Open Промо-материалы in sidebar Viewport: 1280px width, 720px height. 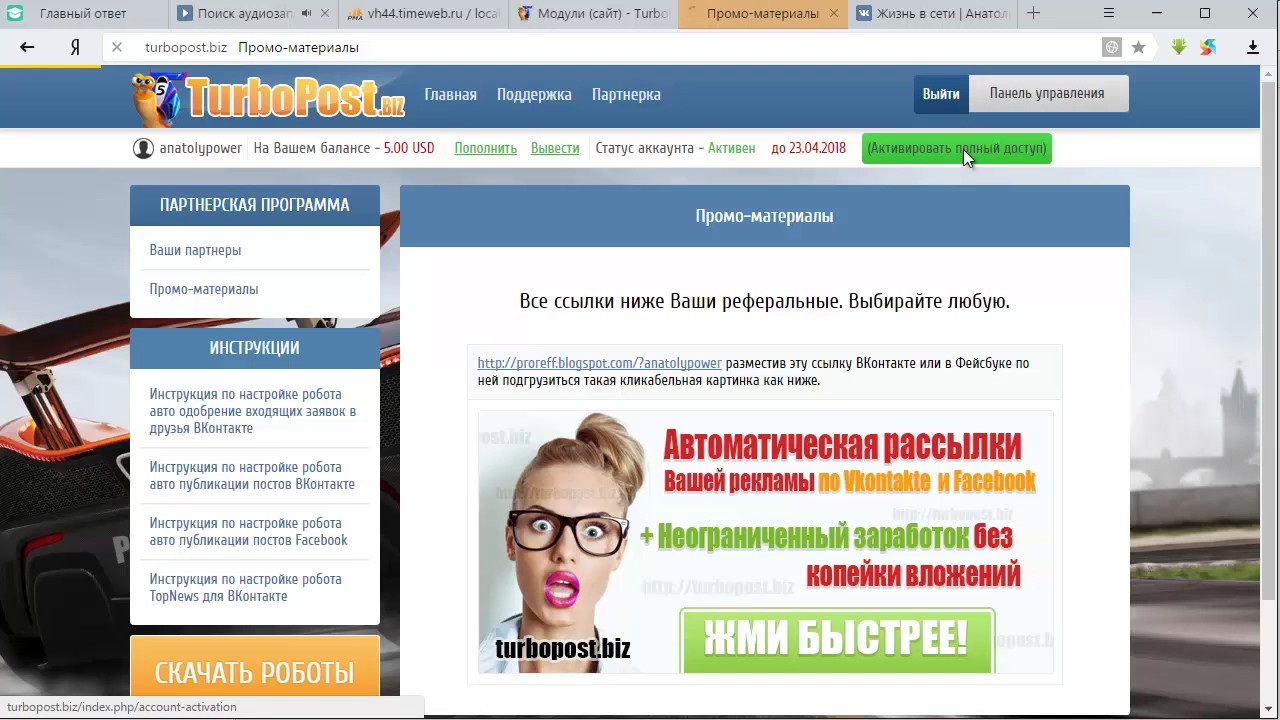[204, 289]
